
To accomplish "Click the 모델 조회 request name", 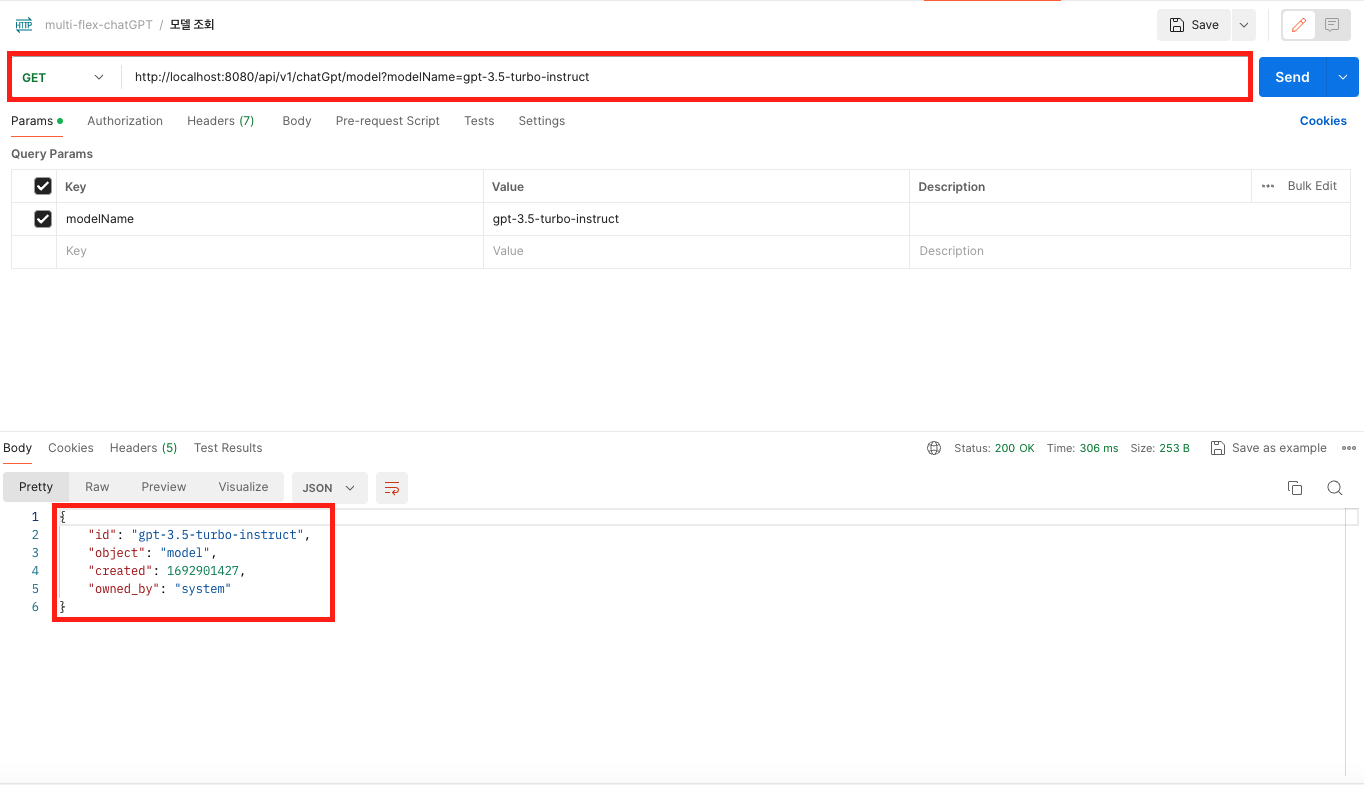I will (x=192, y=25).
